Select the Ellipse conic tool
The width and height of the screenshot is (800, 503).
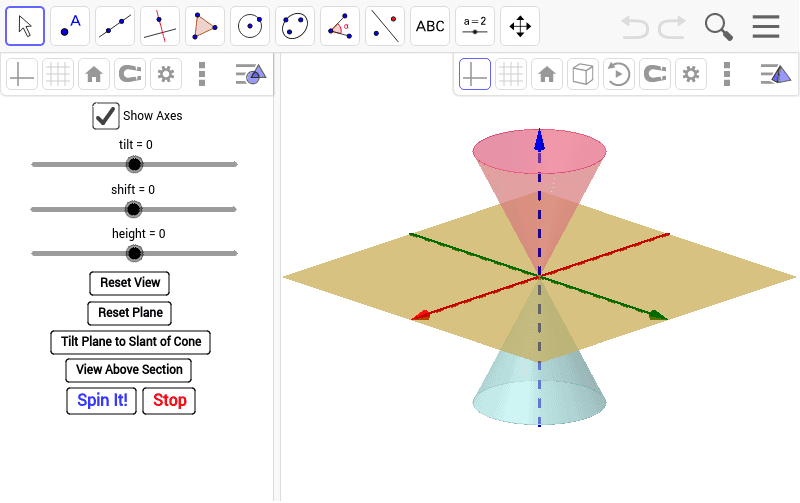(295, 26)
